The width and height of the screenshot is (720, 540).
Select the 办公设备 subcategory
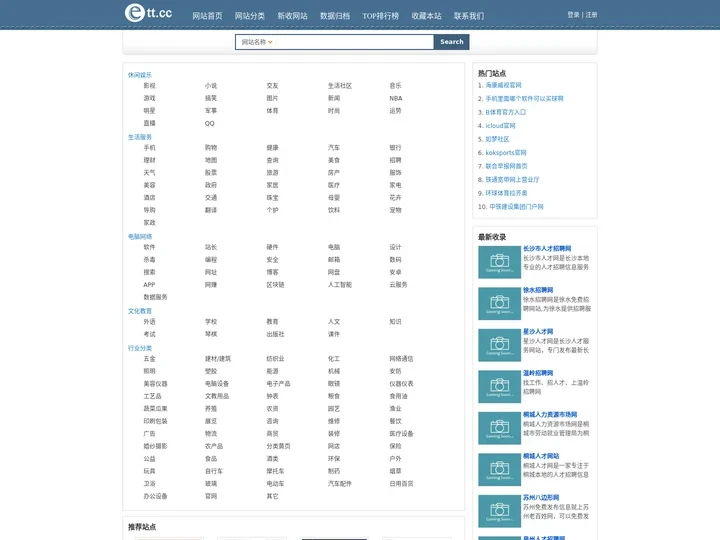click(155, 496)
